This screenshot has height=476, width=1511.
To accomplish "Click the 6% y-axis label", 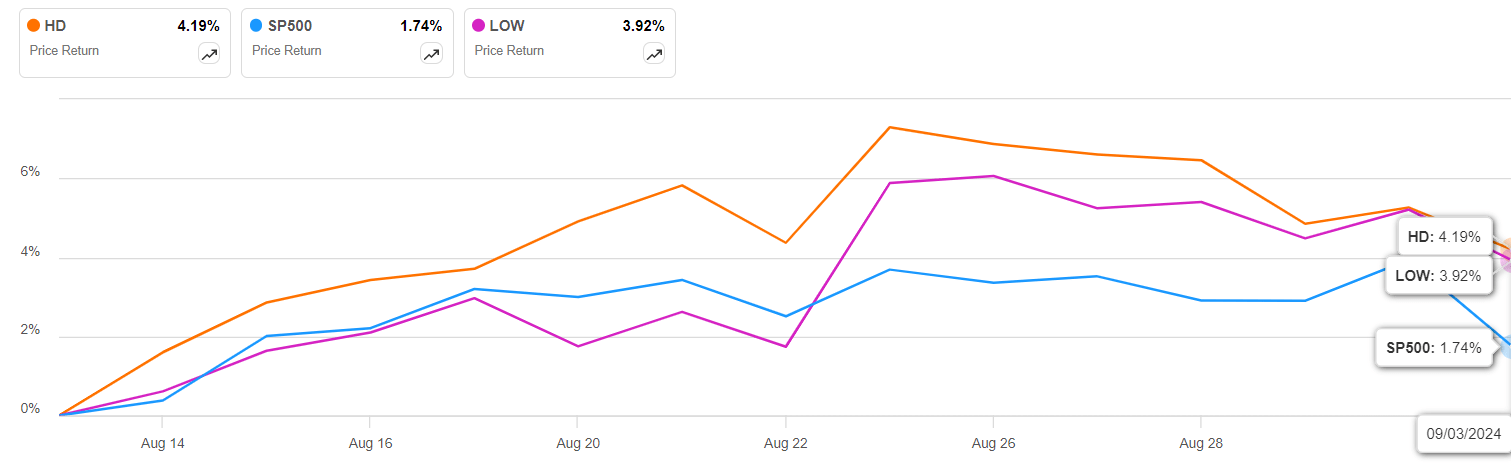I will [x=30, y=172].
